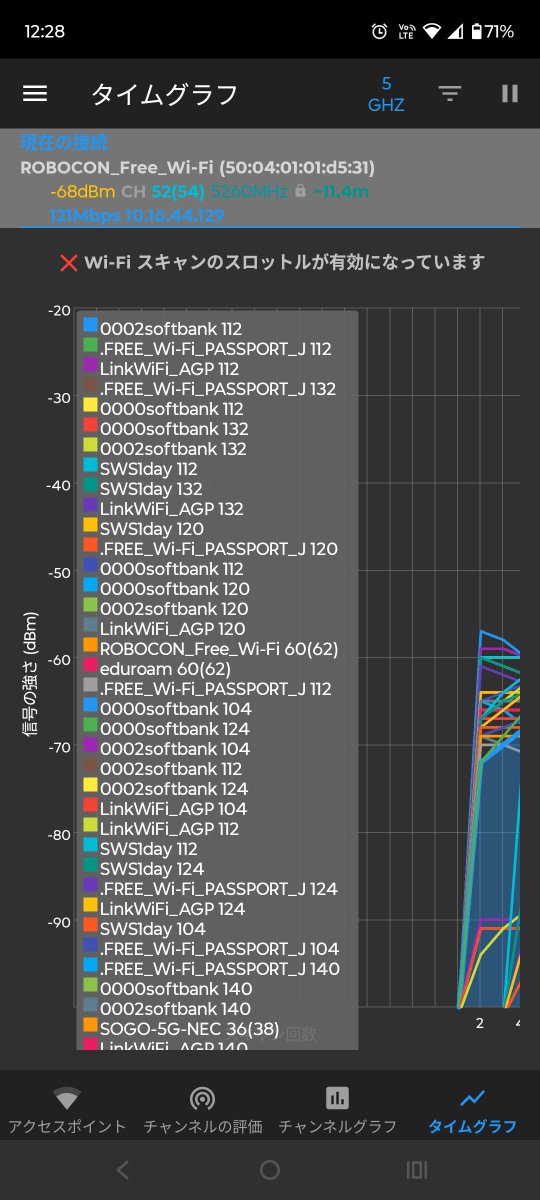This screenshot has height=1200, width=540.
Task: Select legend entry 0002softbank 120
Action: (167, 608)
